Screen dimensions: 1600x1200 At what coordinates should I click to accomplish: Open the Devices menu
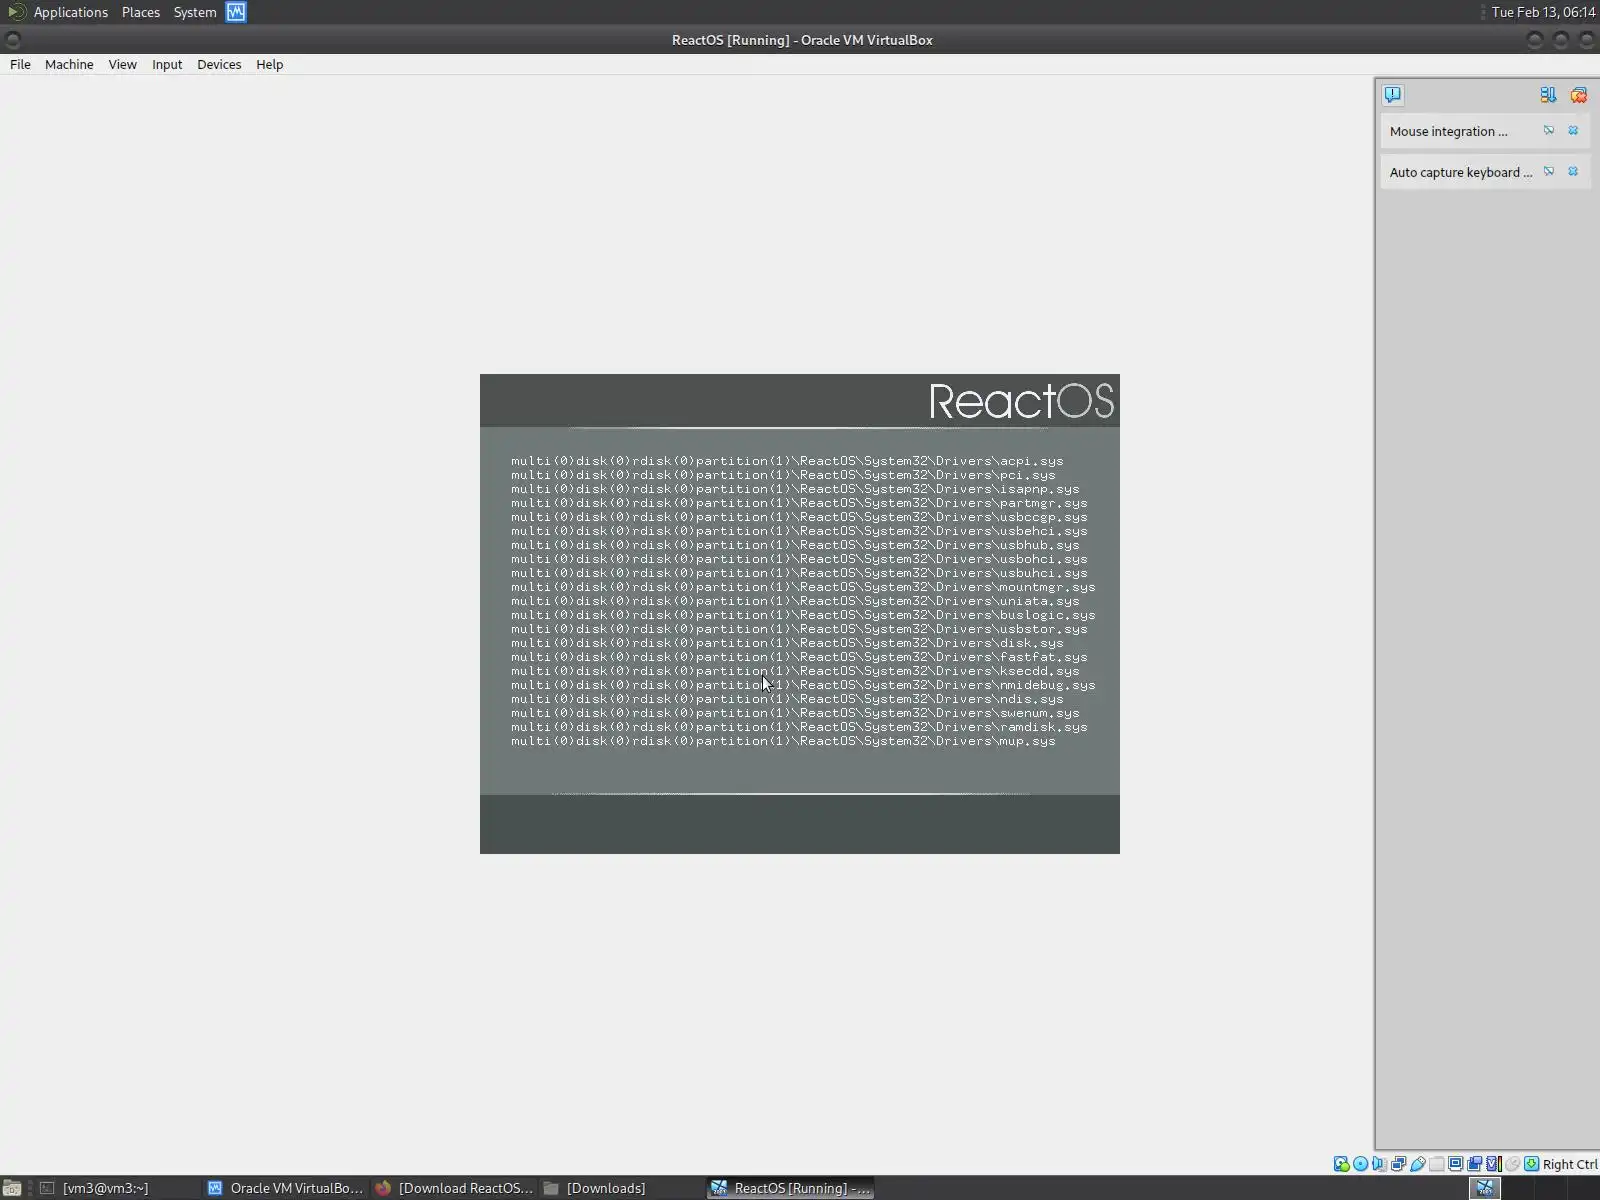coord(219,64)
